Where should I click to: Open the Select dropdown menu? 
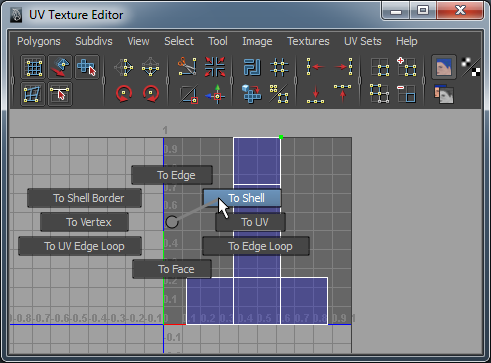tap(179, 41)
